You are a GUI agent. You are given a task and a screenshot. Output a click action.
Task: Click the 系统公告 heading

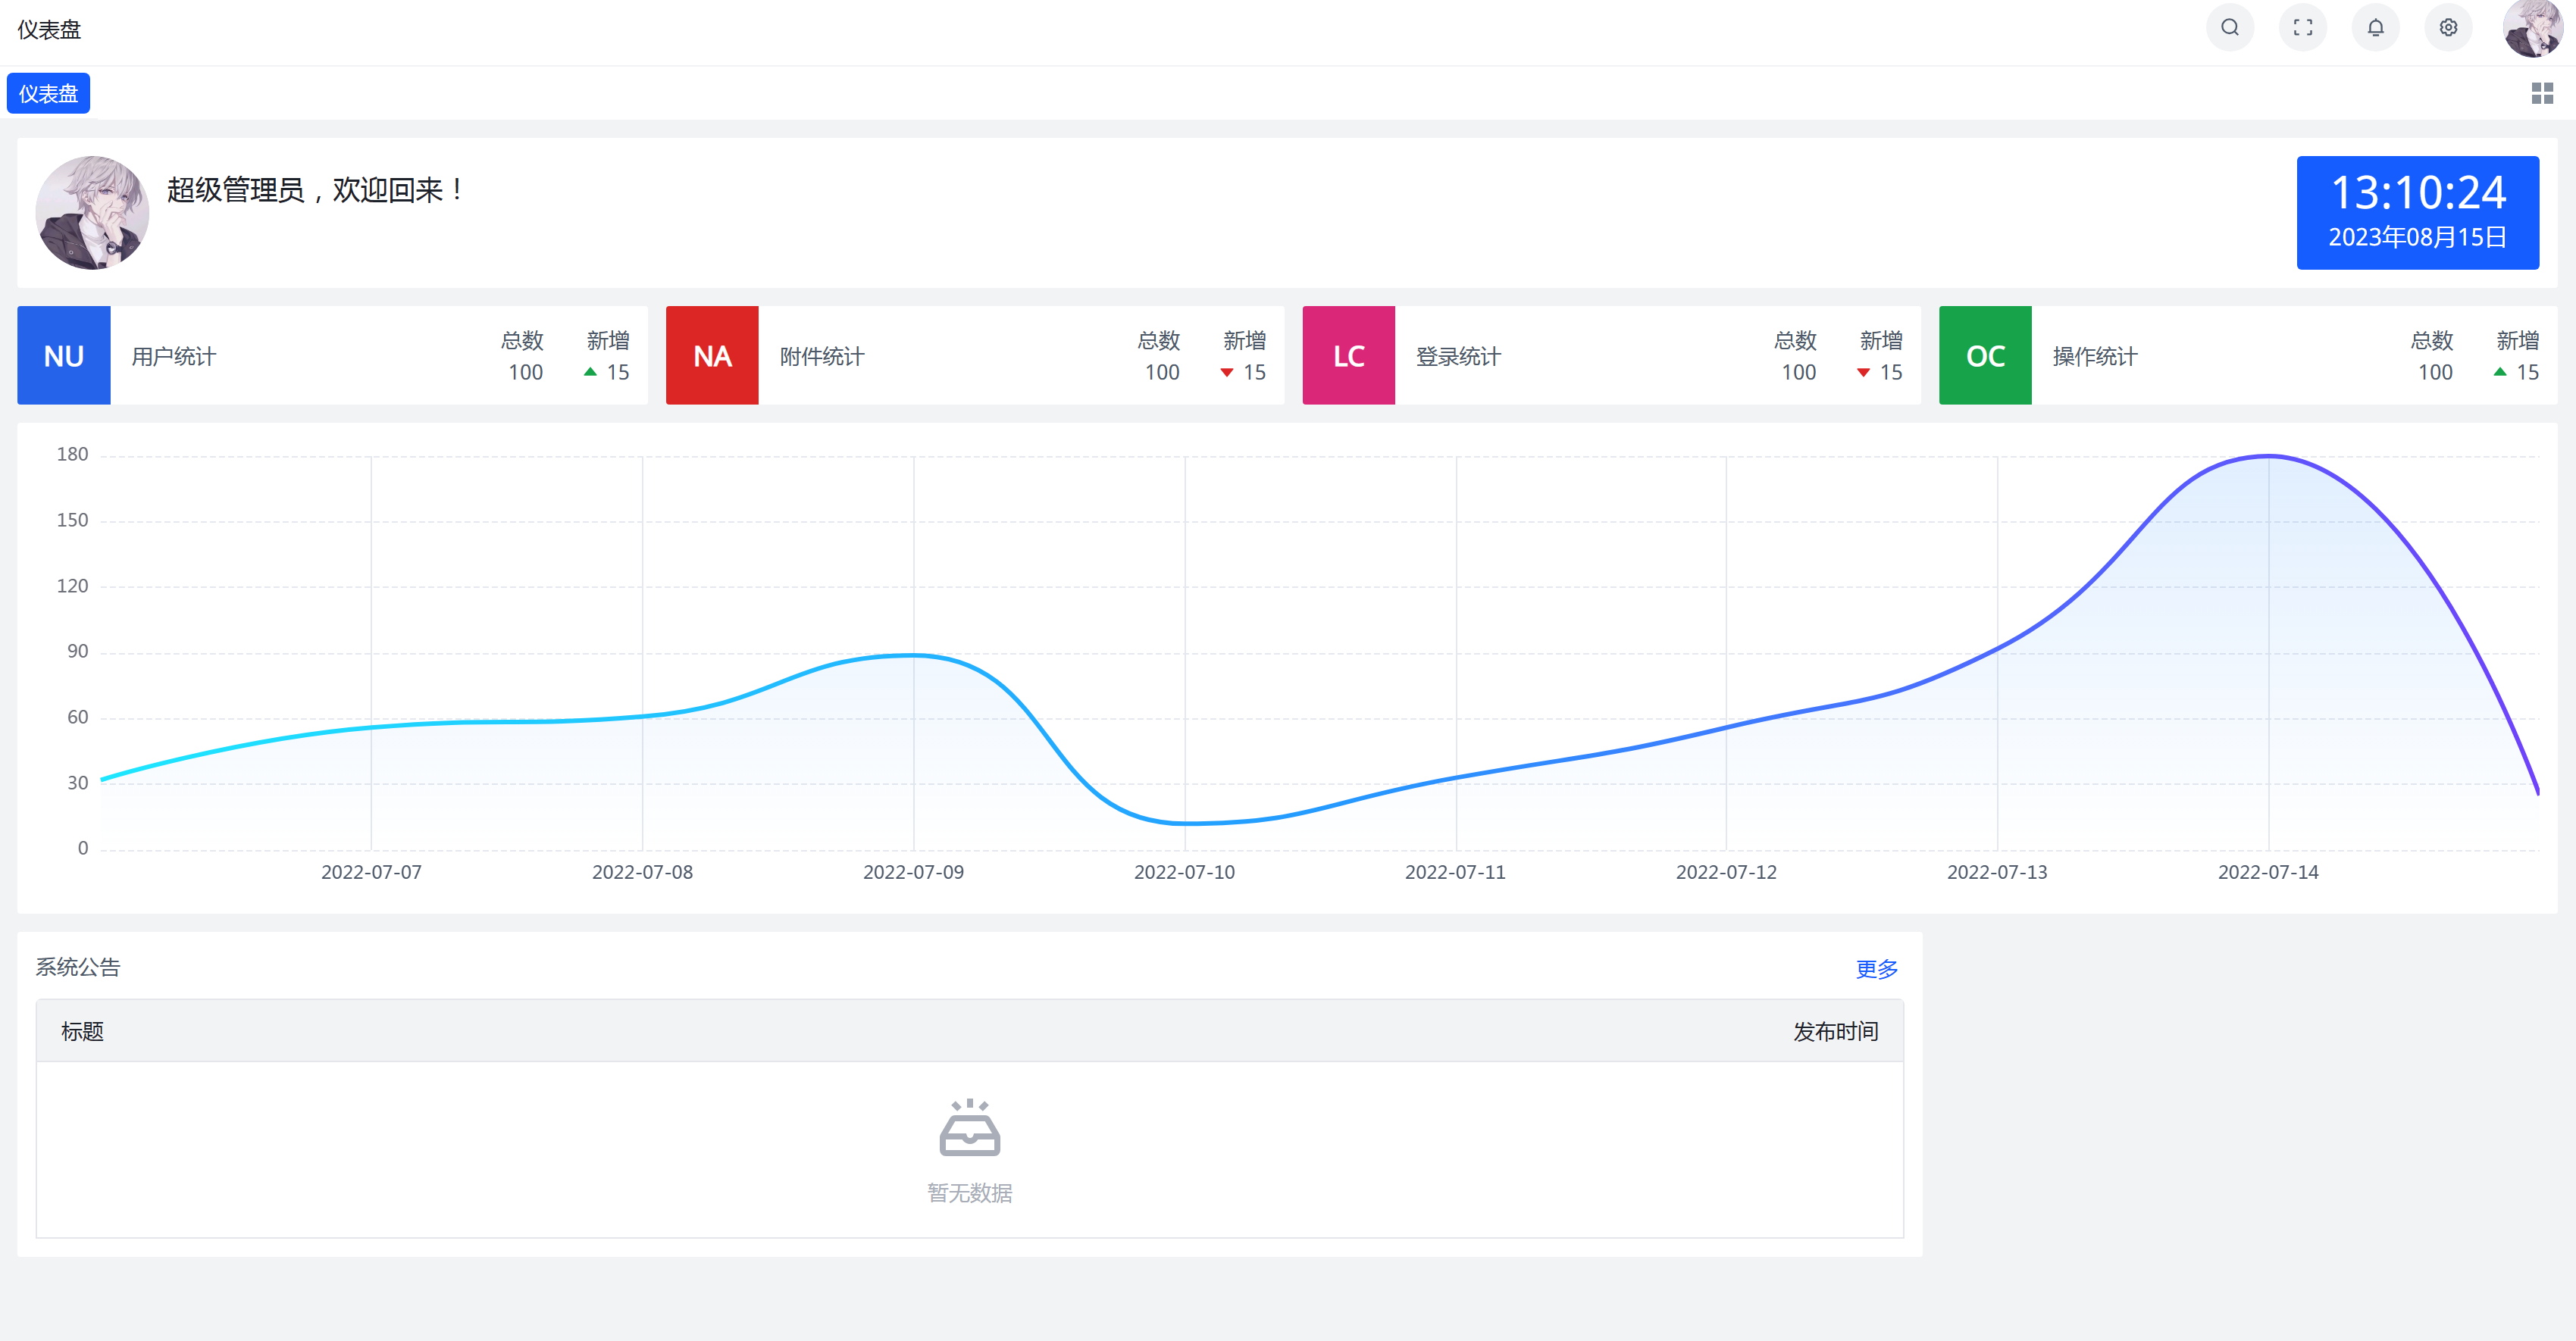pos(78,967)
